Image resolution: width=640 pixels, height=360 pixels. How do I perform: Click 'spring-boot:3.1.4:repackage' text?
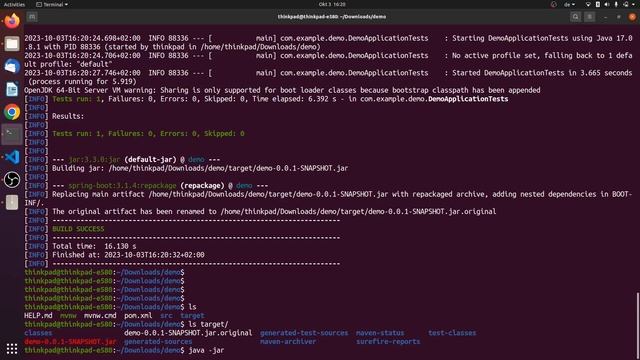122,186
